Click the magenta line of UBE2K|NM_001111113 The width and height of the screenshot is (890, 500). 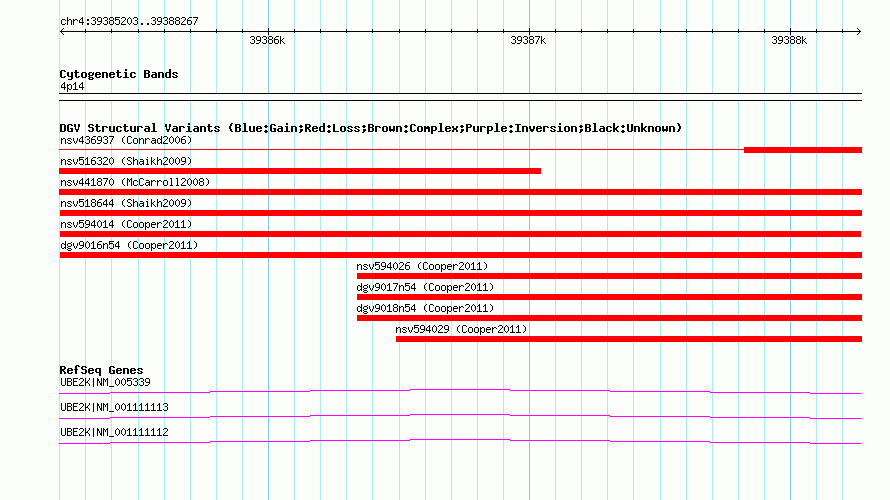pos(460,416)
